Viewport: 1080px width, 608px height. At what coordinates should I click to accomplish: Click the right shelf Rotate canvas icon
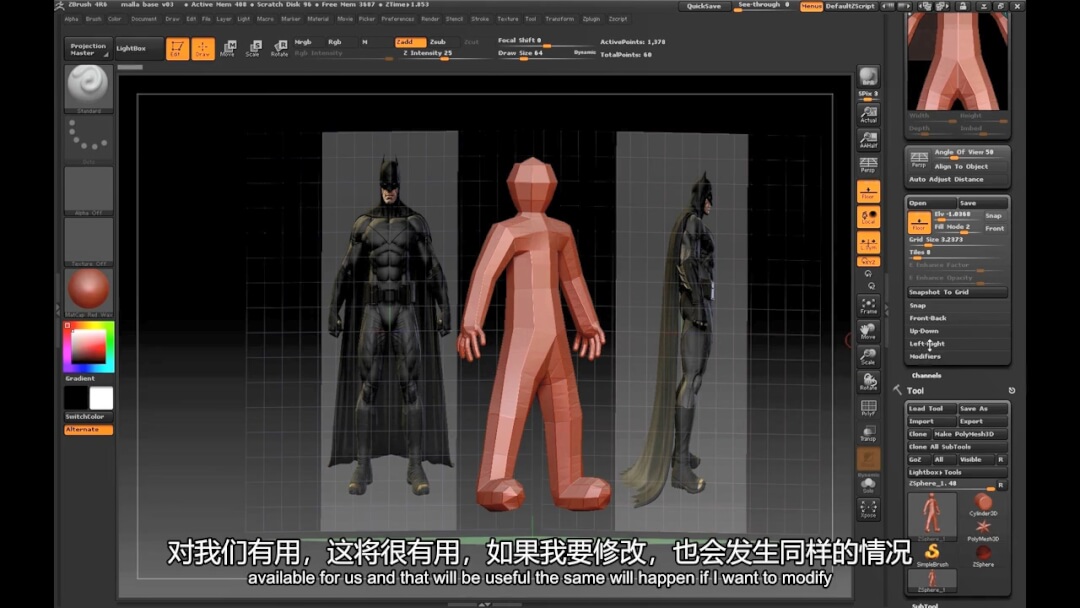pos(868,382)
